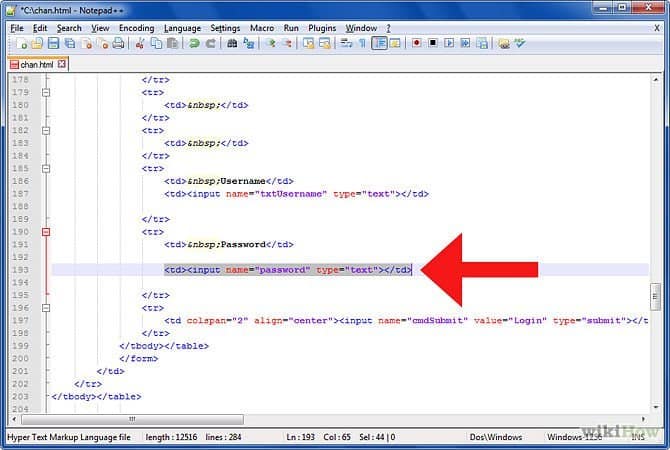Close document using menu bar X button

pyautogui.click(x=657, y=28)
